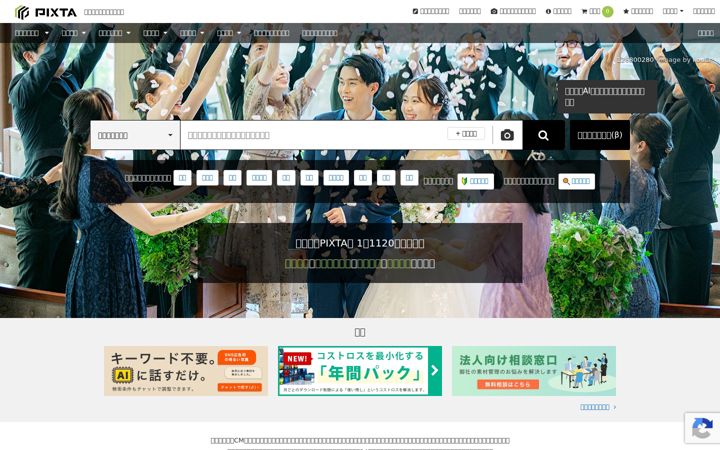Click the beginner-mark guide button below search
Viewport: 720px width, 450px height.
coord(475,181)
